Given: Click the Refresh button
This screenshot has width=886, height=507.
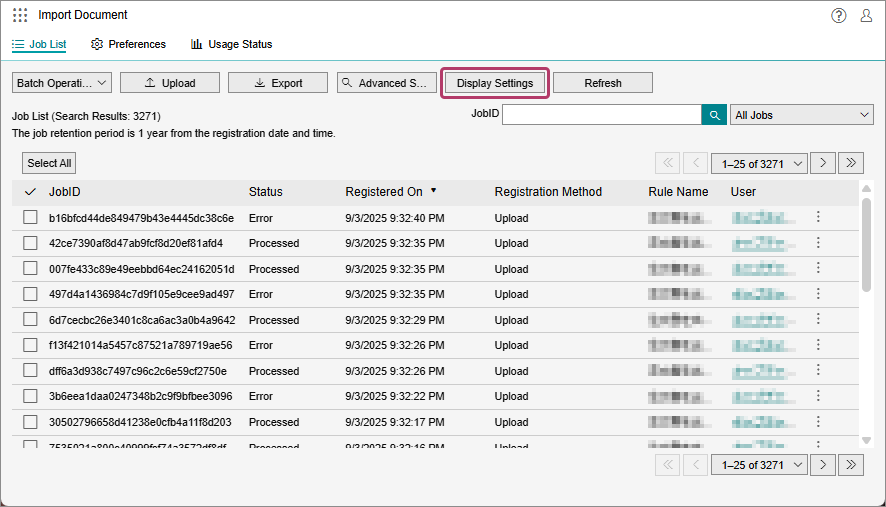Looking at the screenshot, I should click(603, 83).
